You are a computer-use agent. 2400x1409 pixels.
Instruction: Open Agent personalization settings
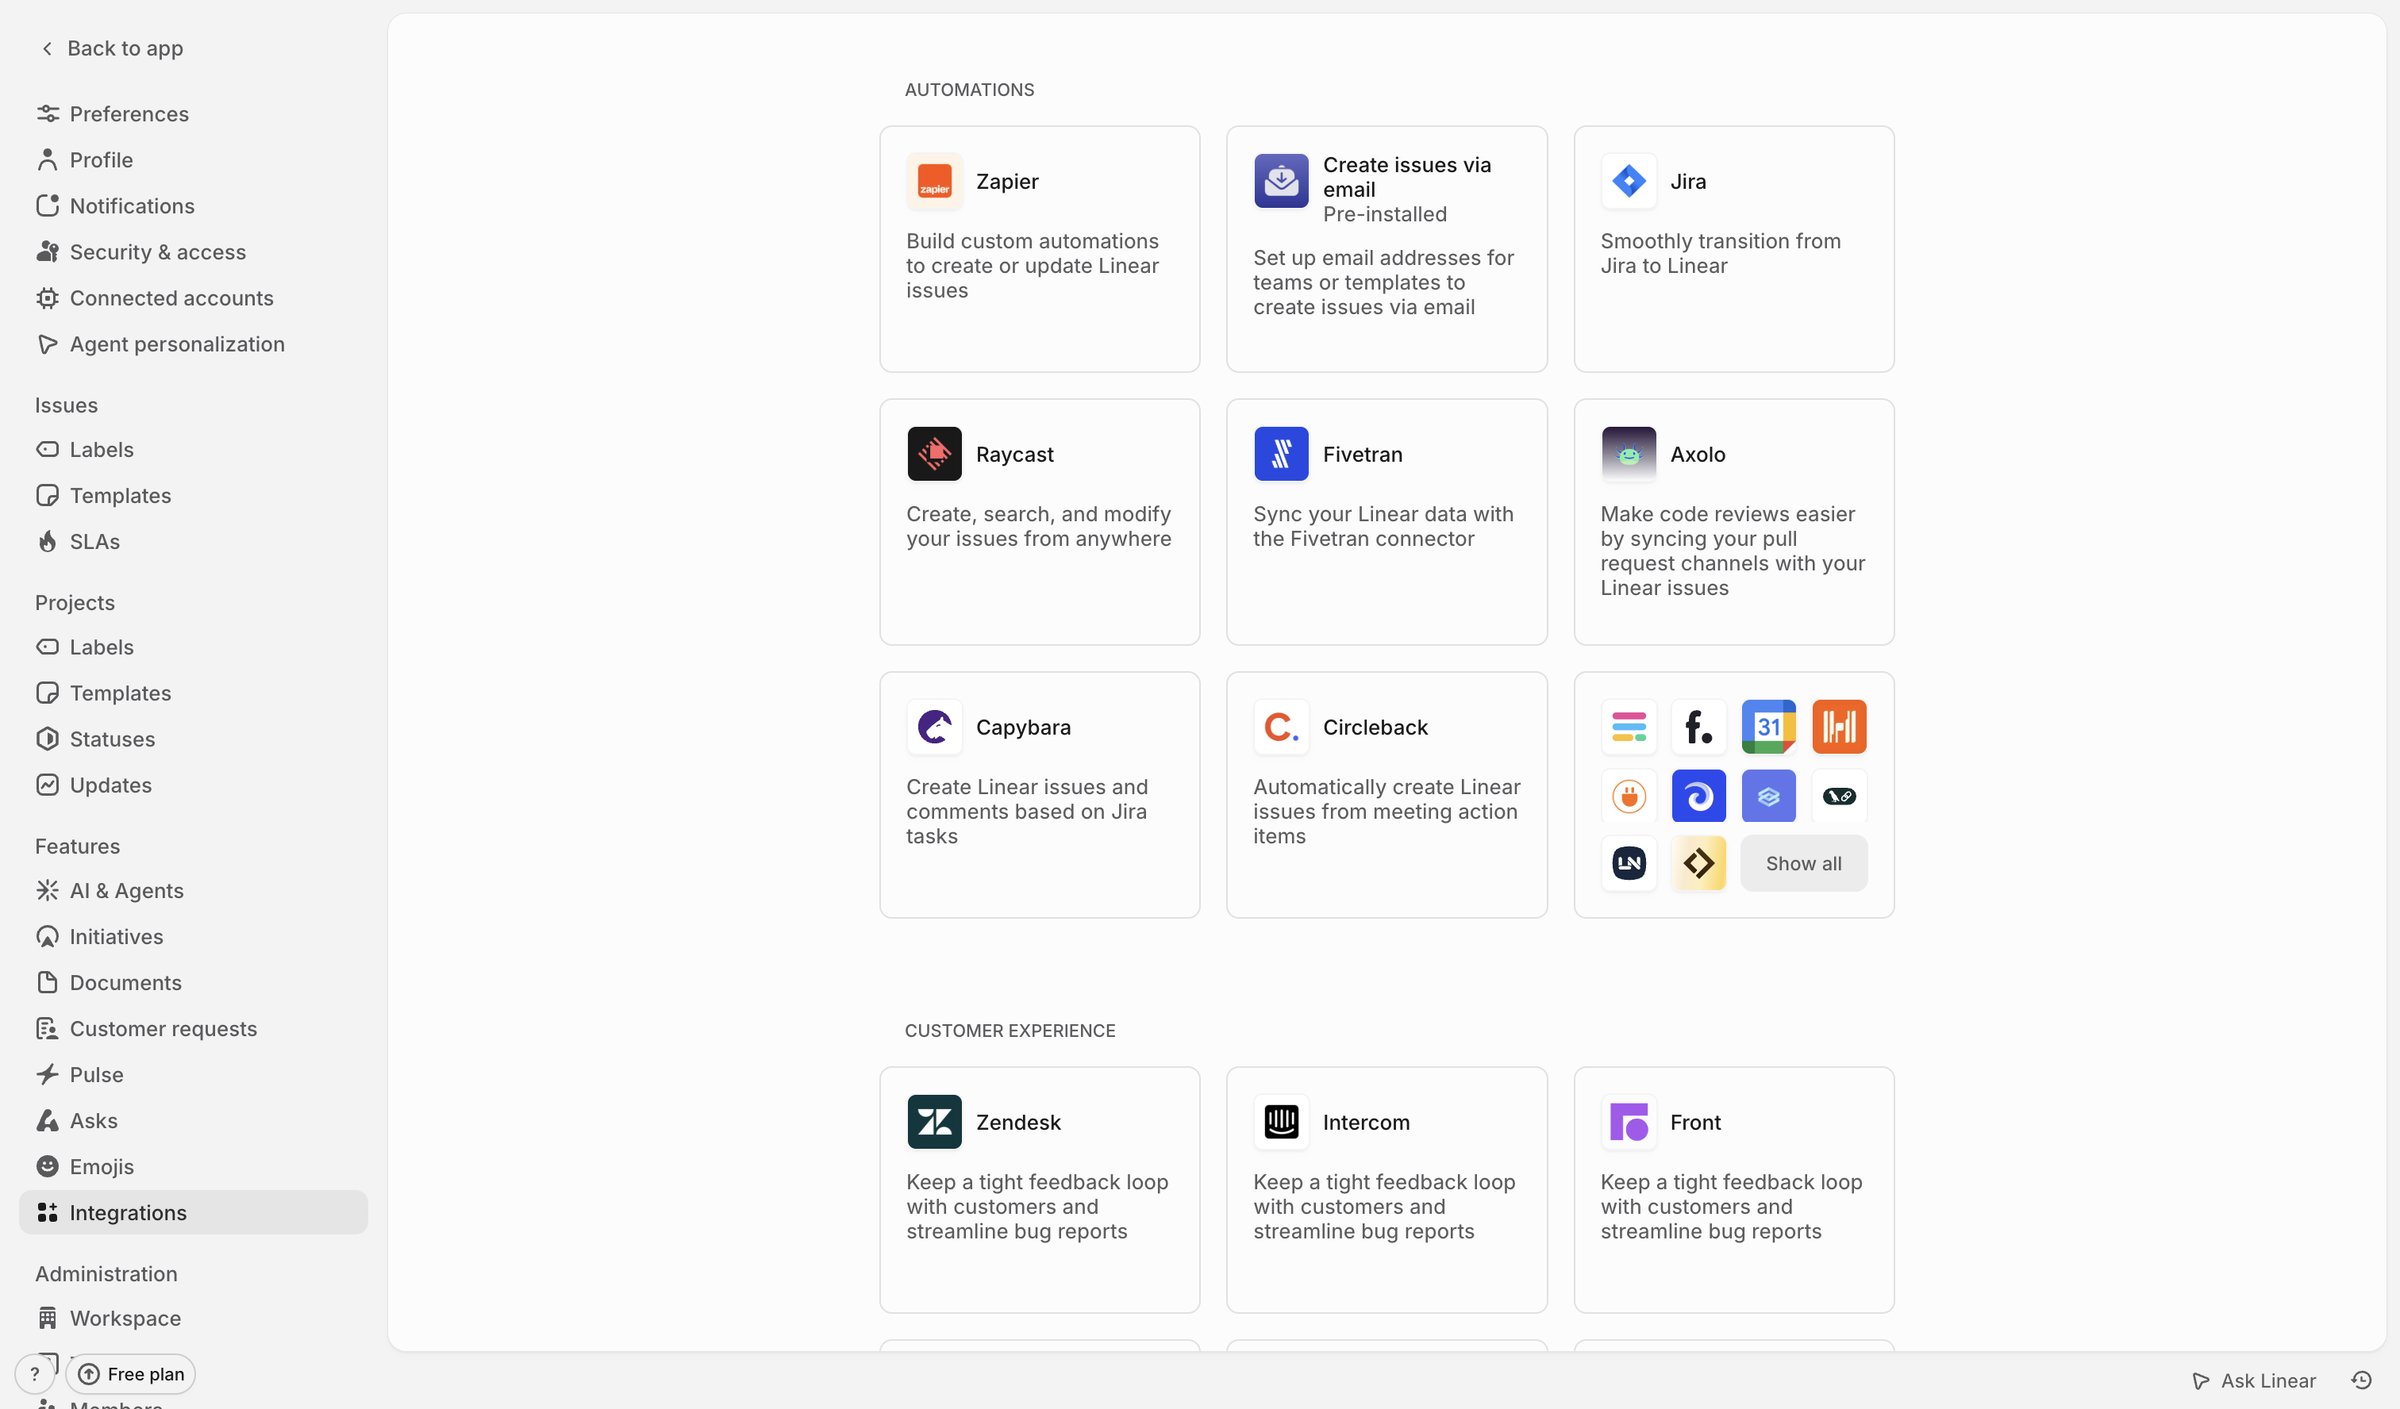(x=193, y=344)
